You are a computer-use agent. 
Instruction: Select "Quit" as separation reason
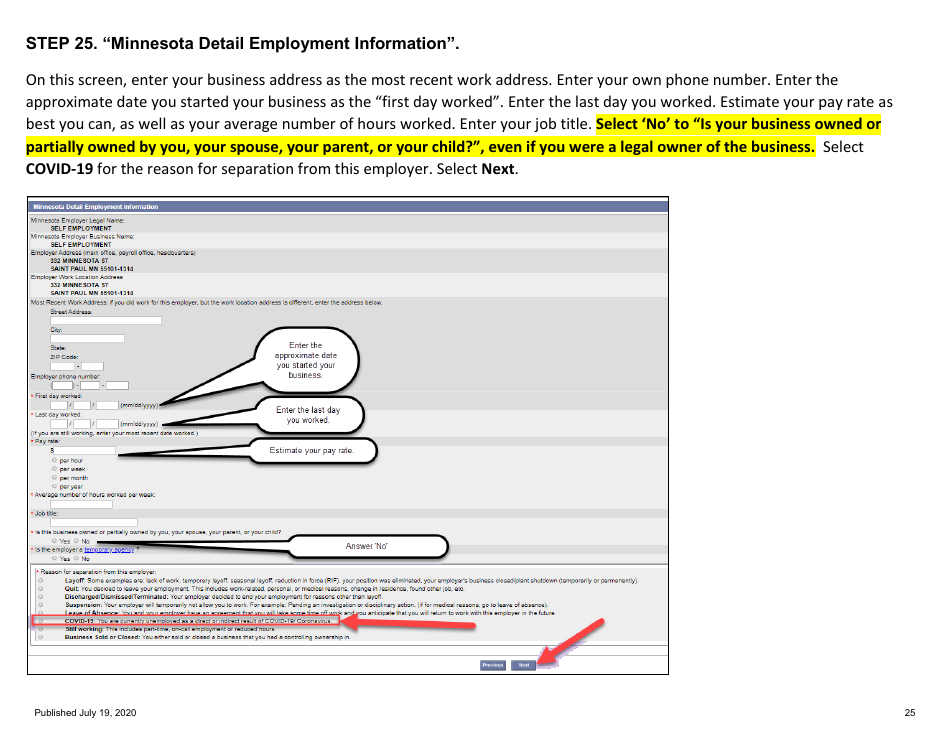click(x=42, y=587)
